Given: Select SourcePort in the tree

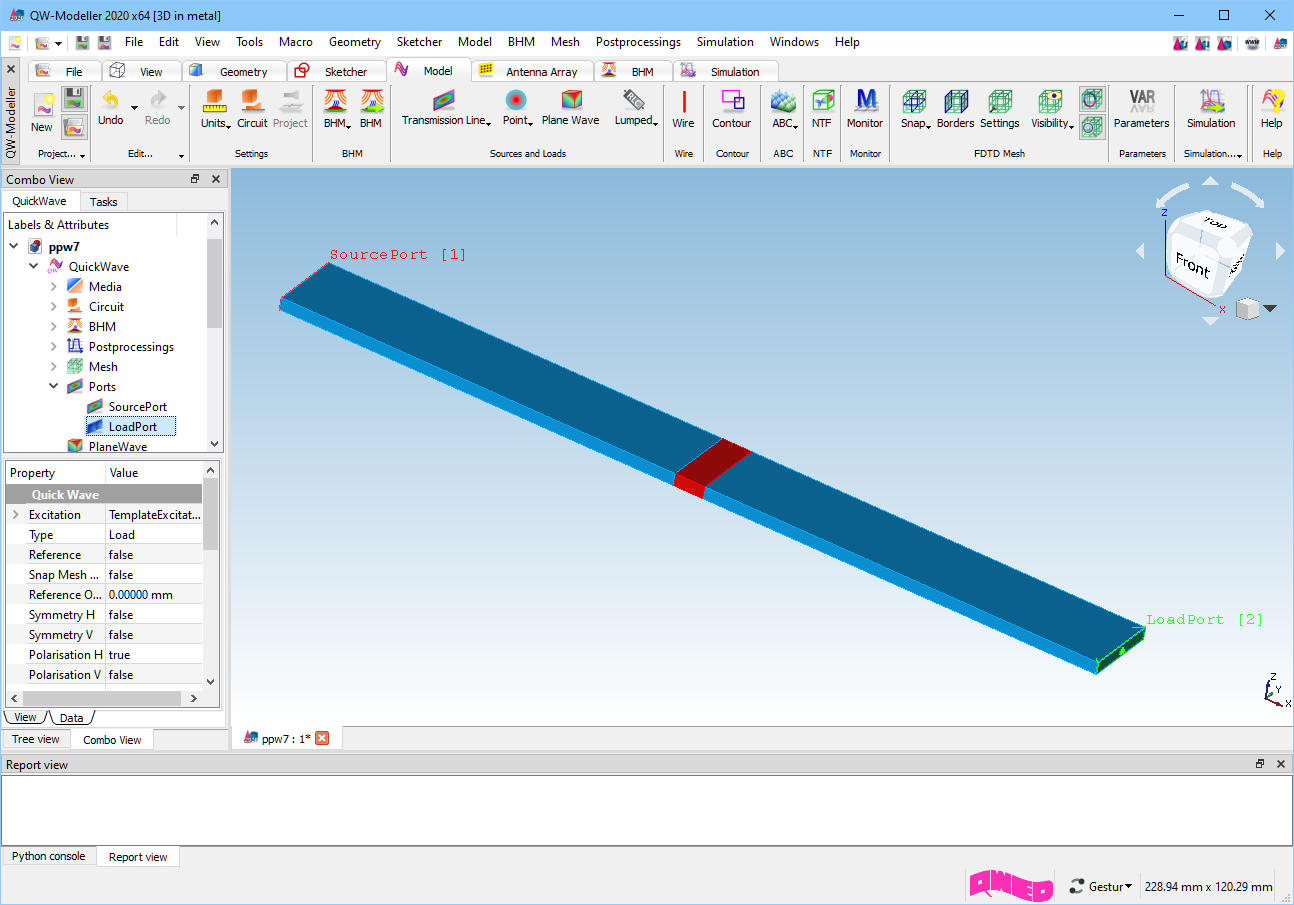Looking at the screenshot, I should point(137,407).
